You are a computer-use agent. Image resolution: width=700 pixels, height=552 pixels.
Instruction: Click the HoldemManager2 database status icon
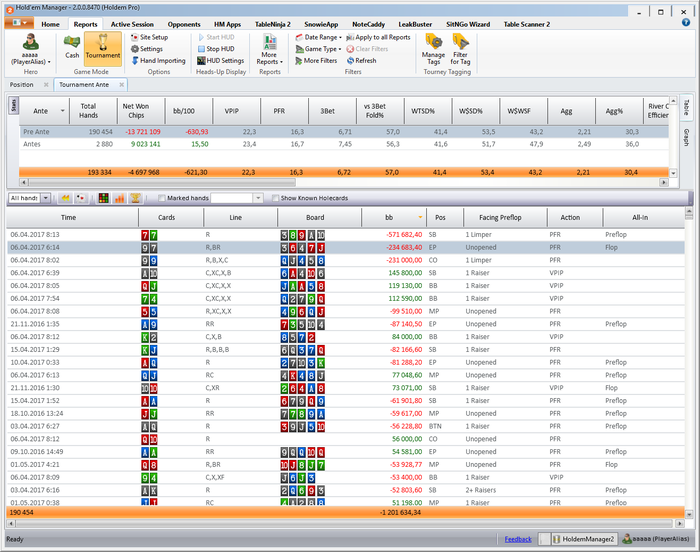[x=556, y=539]
